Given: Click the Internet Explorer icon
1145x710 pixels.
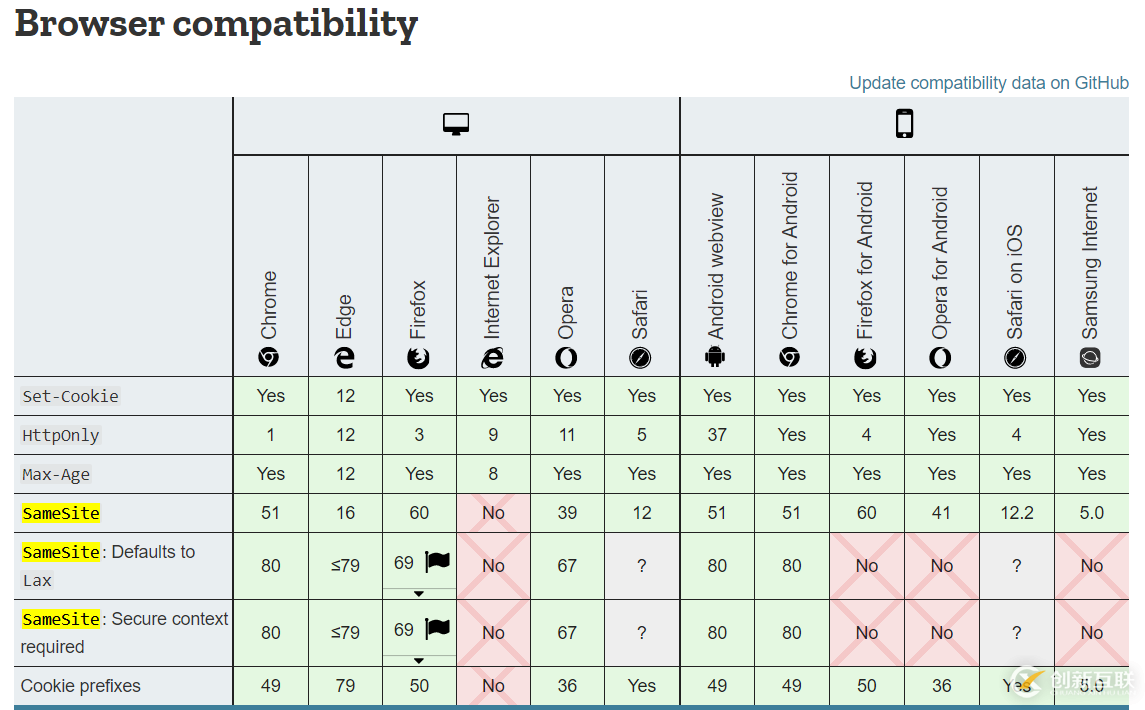Looking at the screenshot, I should (x=493, y=357).
